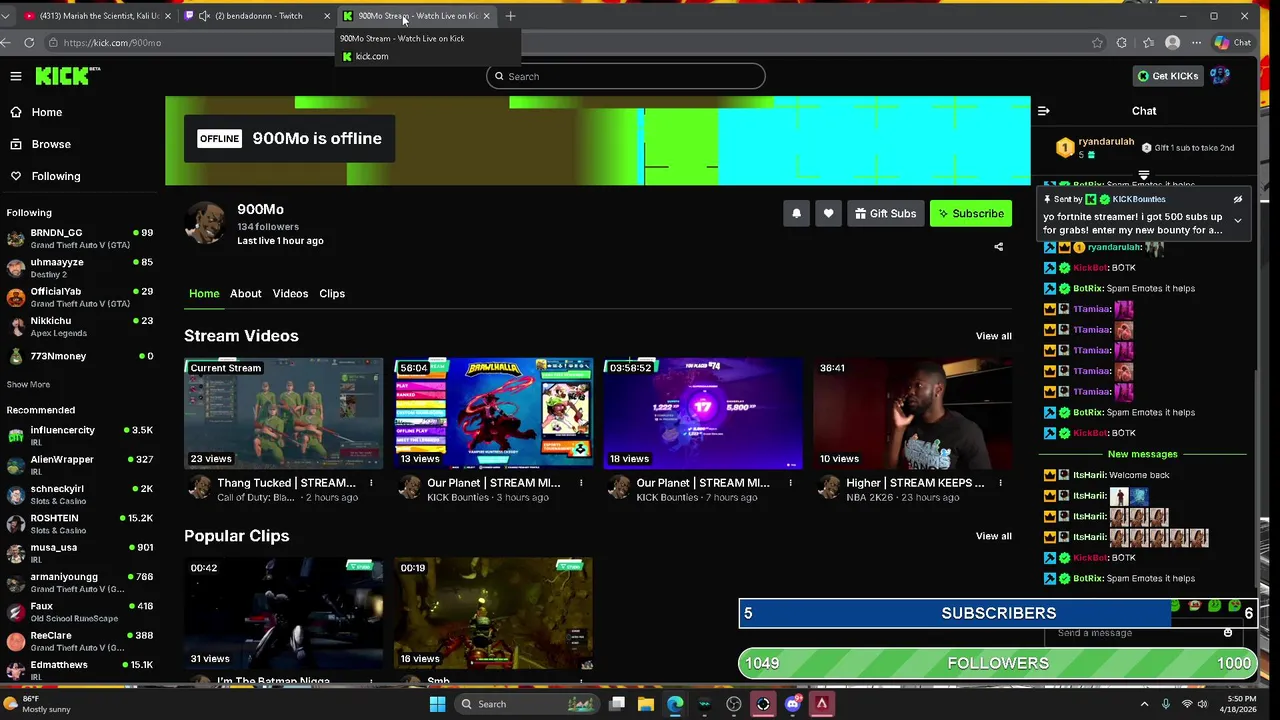Click the Gift Subs button
The height and width of the screenshot is (720, 1280).
[x=885, y=213]
